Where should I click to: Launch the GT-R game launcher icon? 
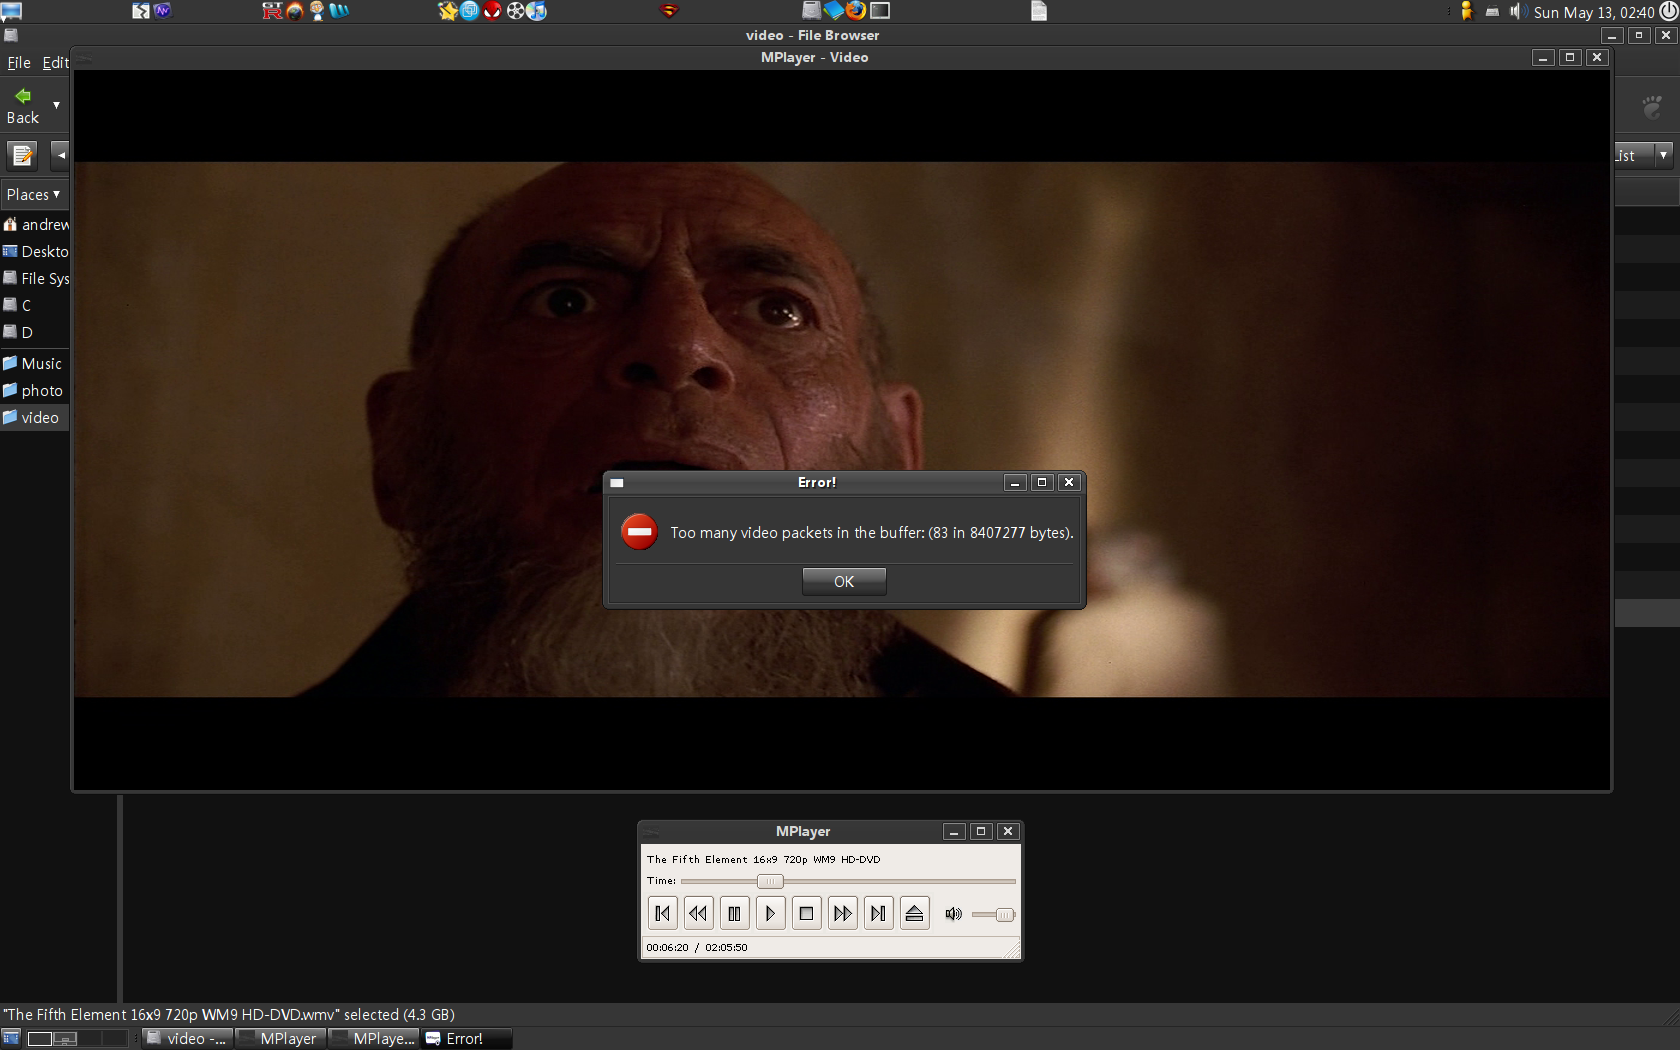point(272,11)
